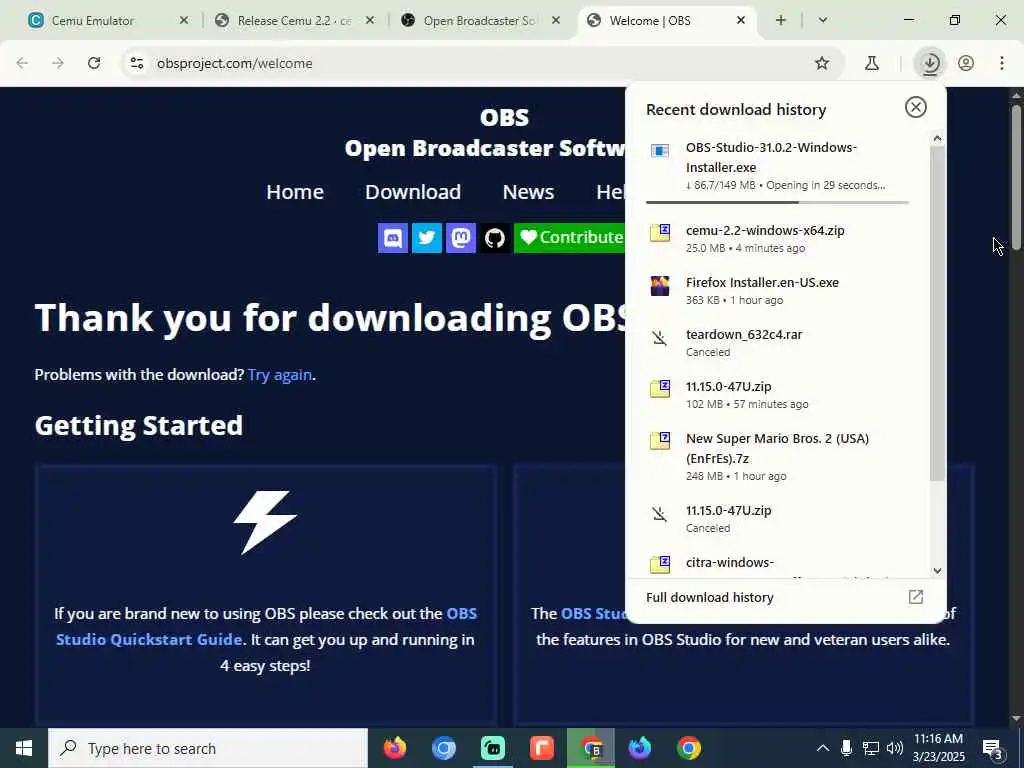Switch to the Open Broadcaster Software tab
Image resolution: width=1024 pixels, height=768 pixels.
click(480, 20)
